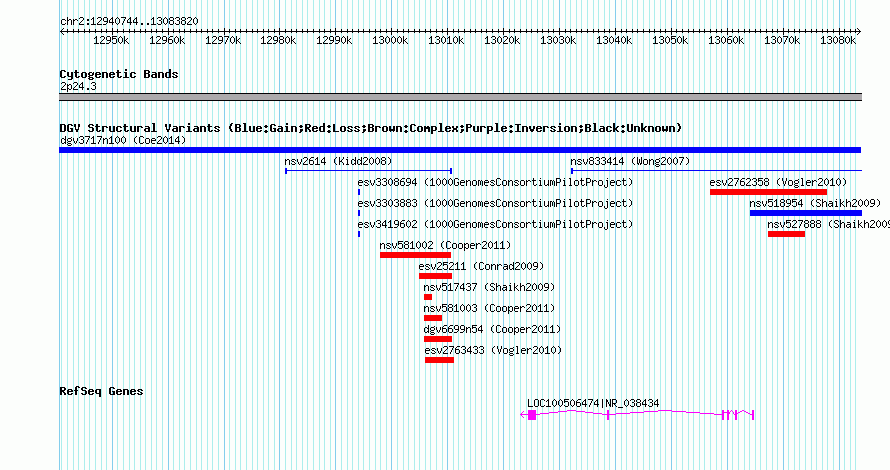Select dgv6699n54 (Cooper2011) label
Image resolution: width=890 pixels, height=470 pixels.
(492, 329)
